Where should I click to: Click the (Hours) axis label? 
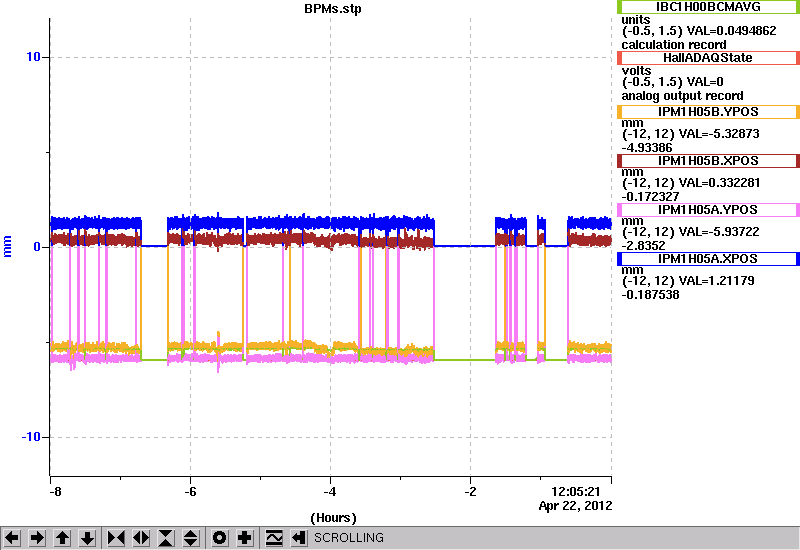[333, 518]
